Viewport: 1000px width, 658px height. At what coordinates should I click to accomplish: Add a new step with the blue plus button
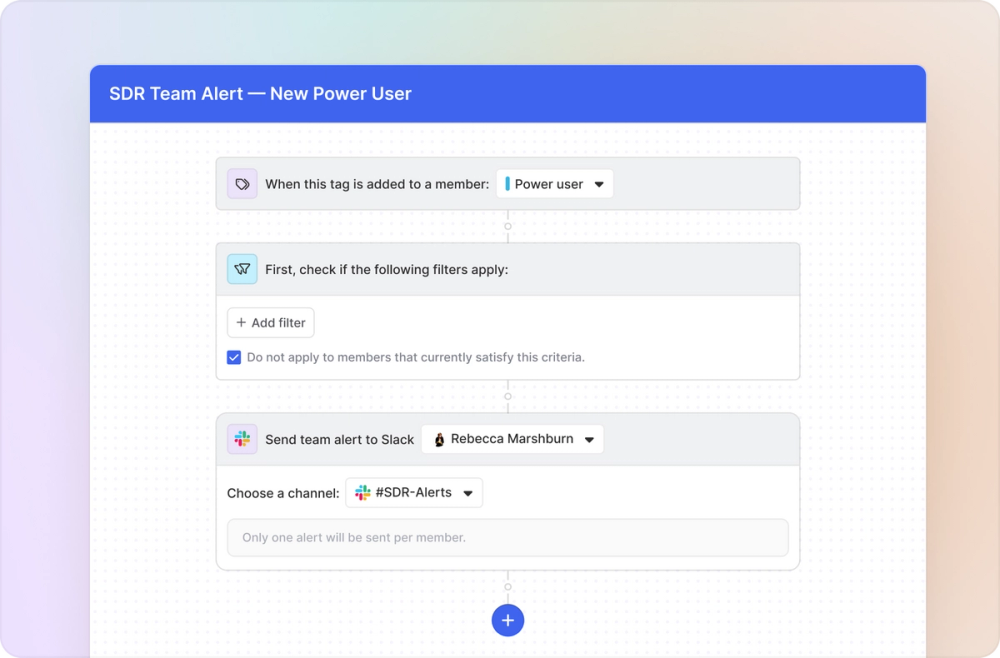[x=508, y=620]
